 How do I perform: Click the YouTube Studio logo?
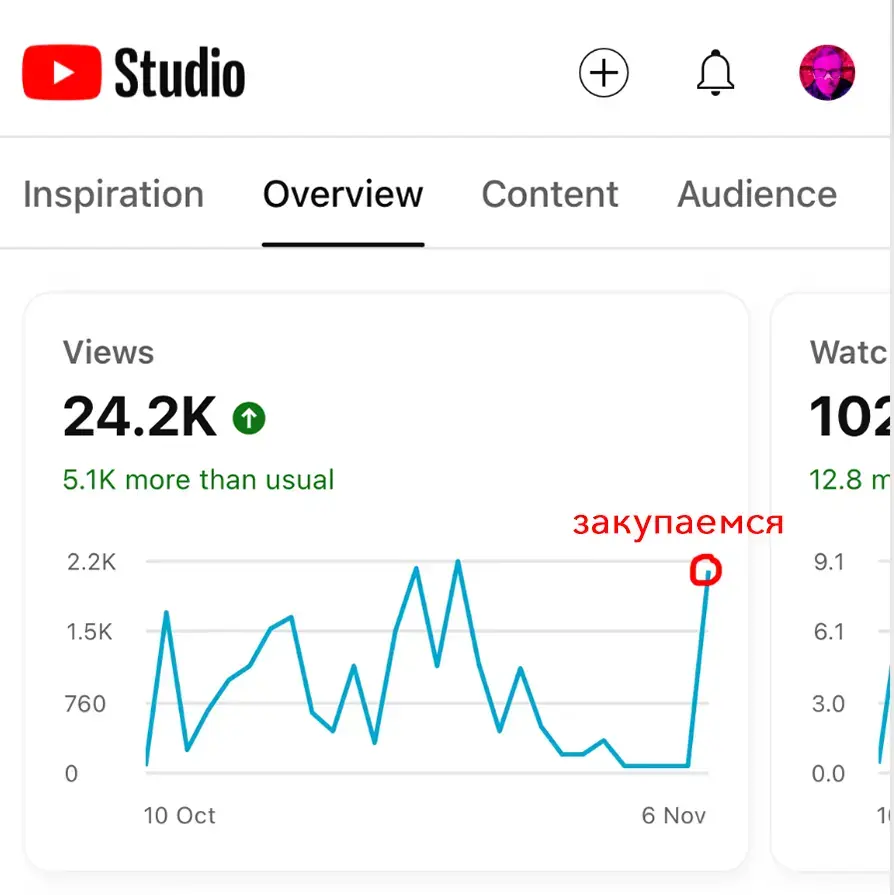(134, 72)
